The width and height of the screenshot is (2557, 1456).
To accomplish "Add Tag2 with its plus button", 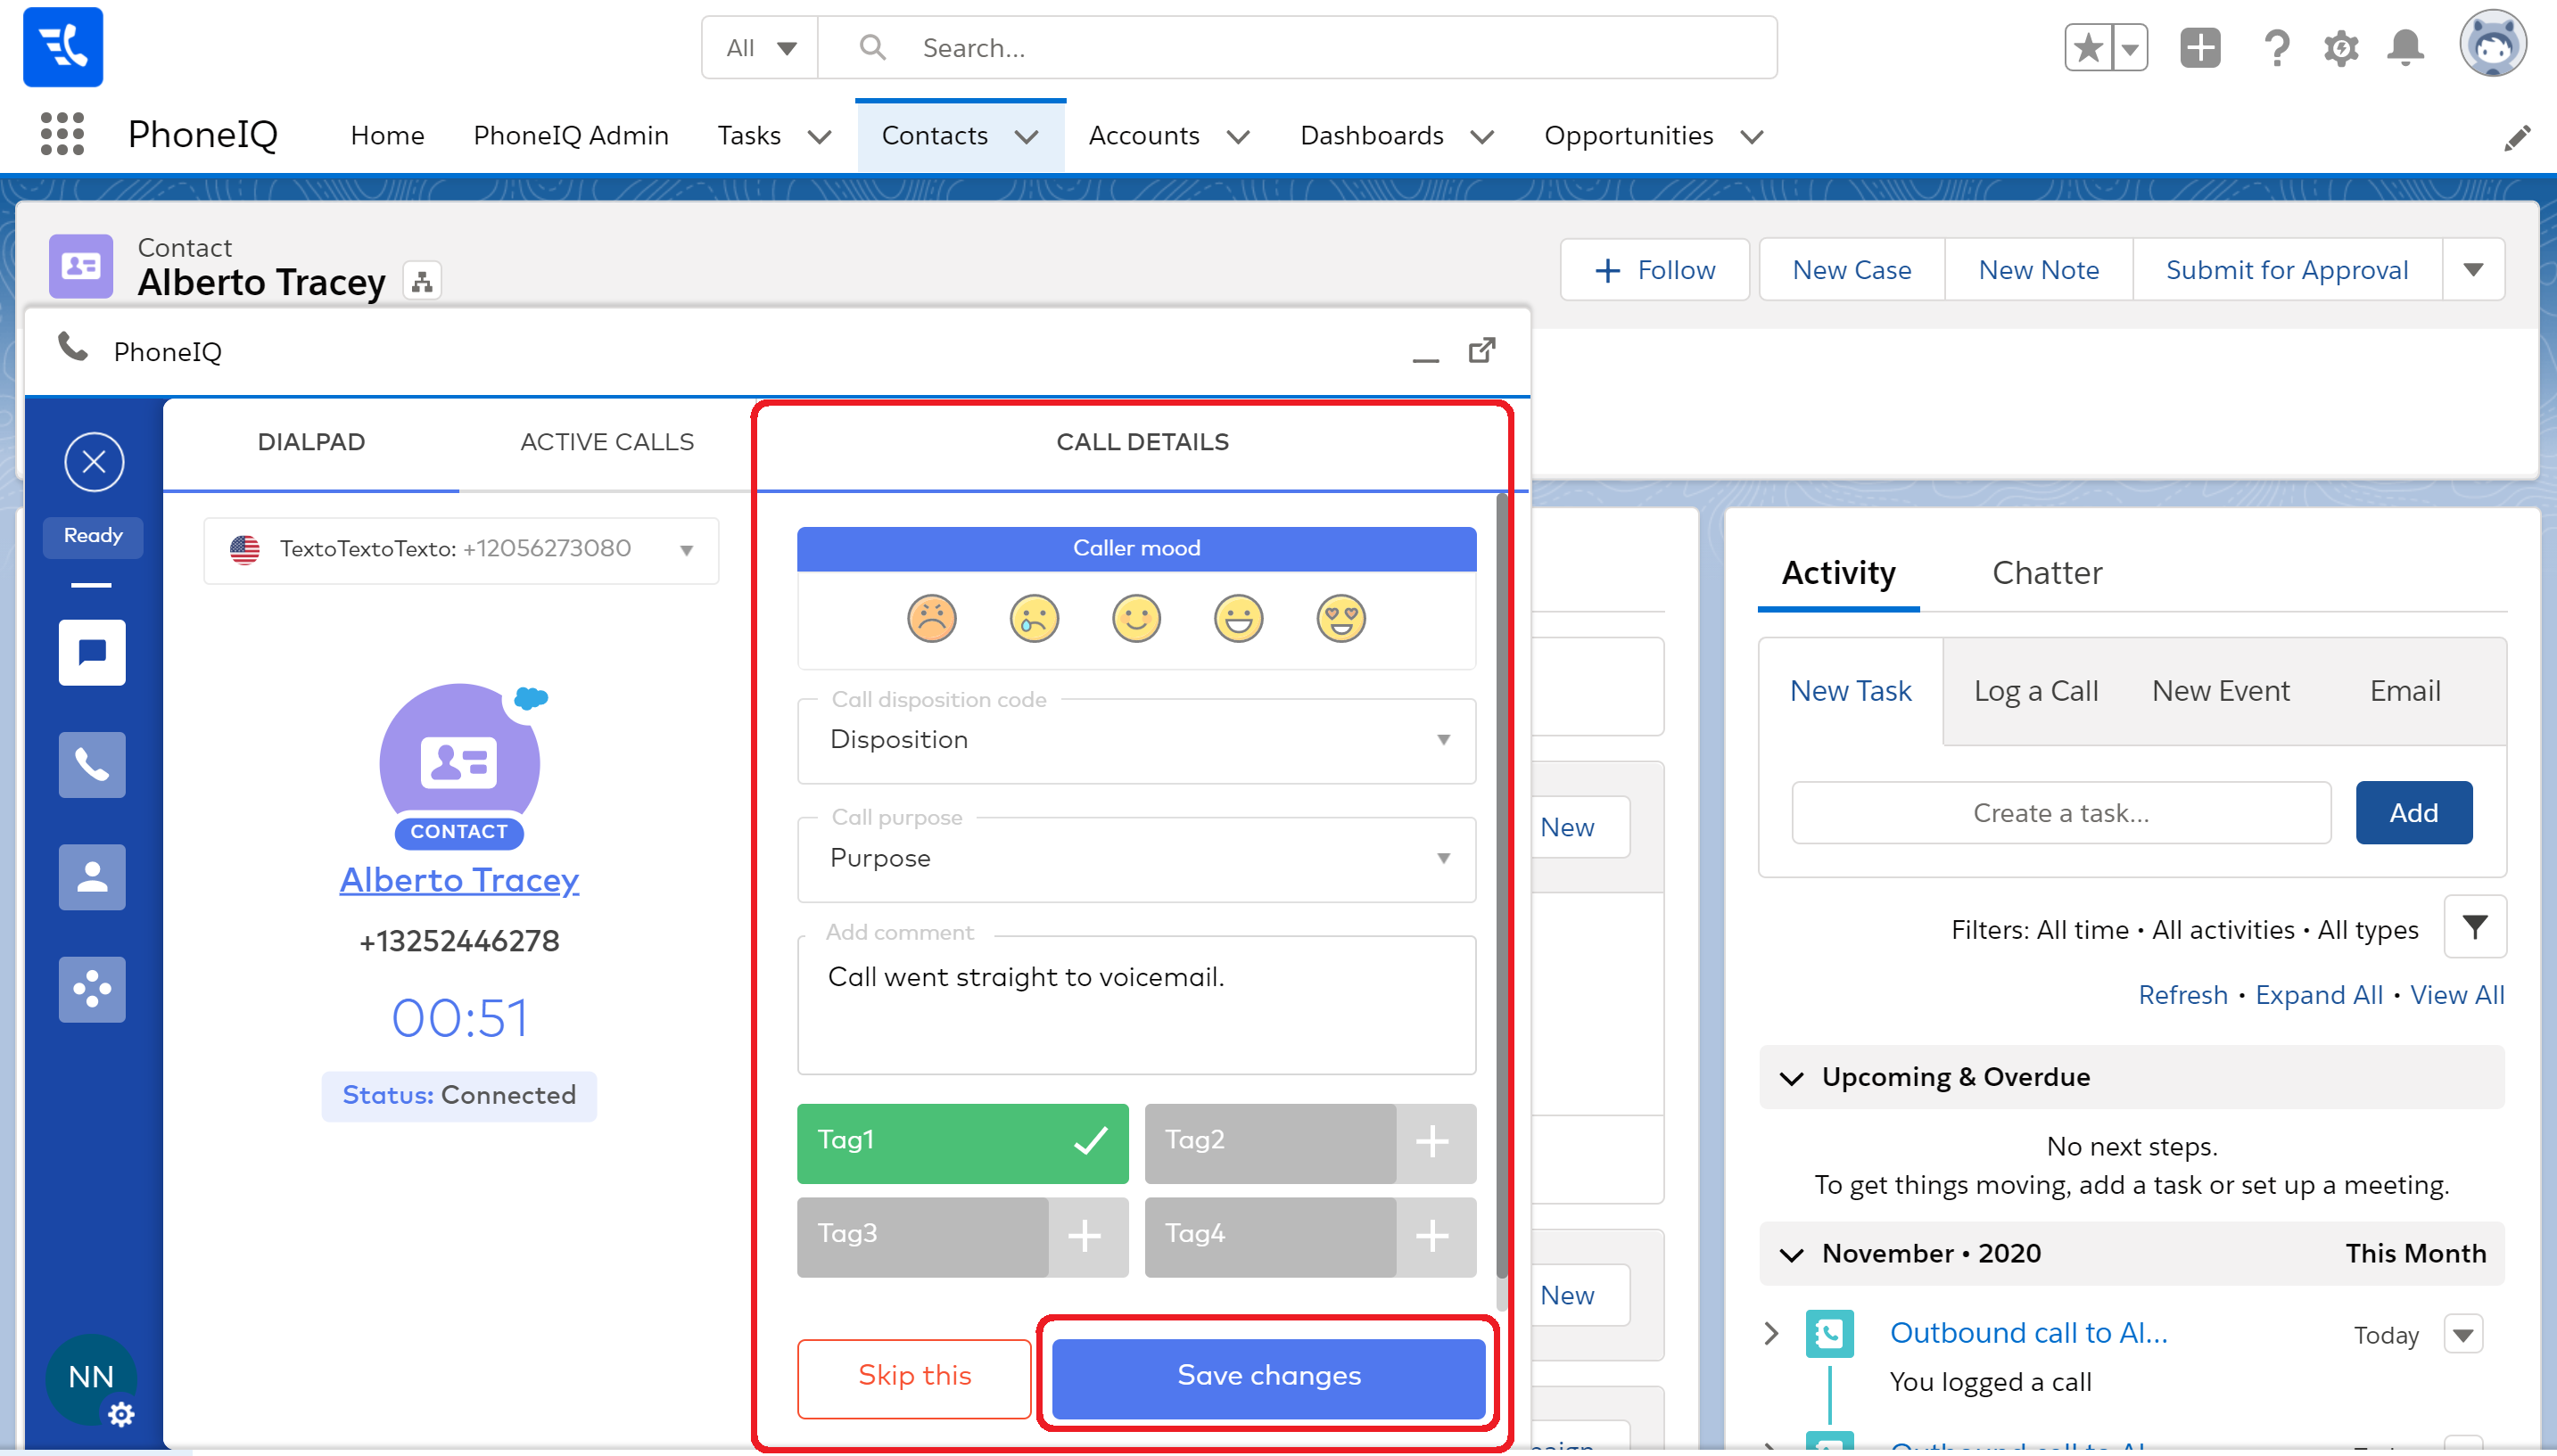I will 1433,1142.
